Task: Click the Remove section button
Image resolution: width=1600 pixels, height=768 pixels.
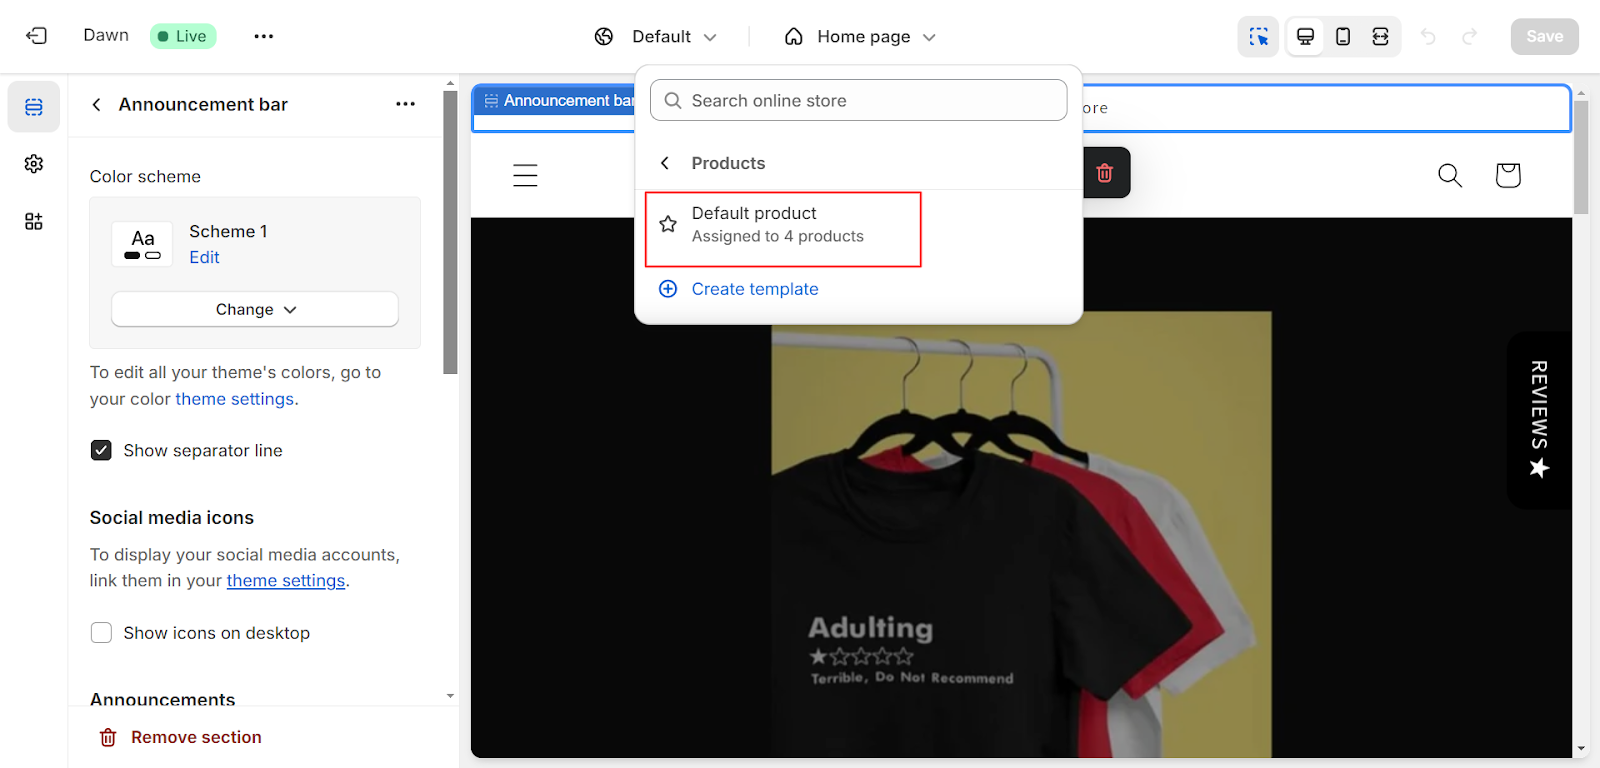Action: (x=180, y=737)
